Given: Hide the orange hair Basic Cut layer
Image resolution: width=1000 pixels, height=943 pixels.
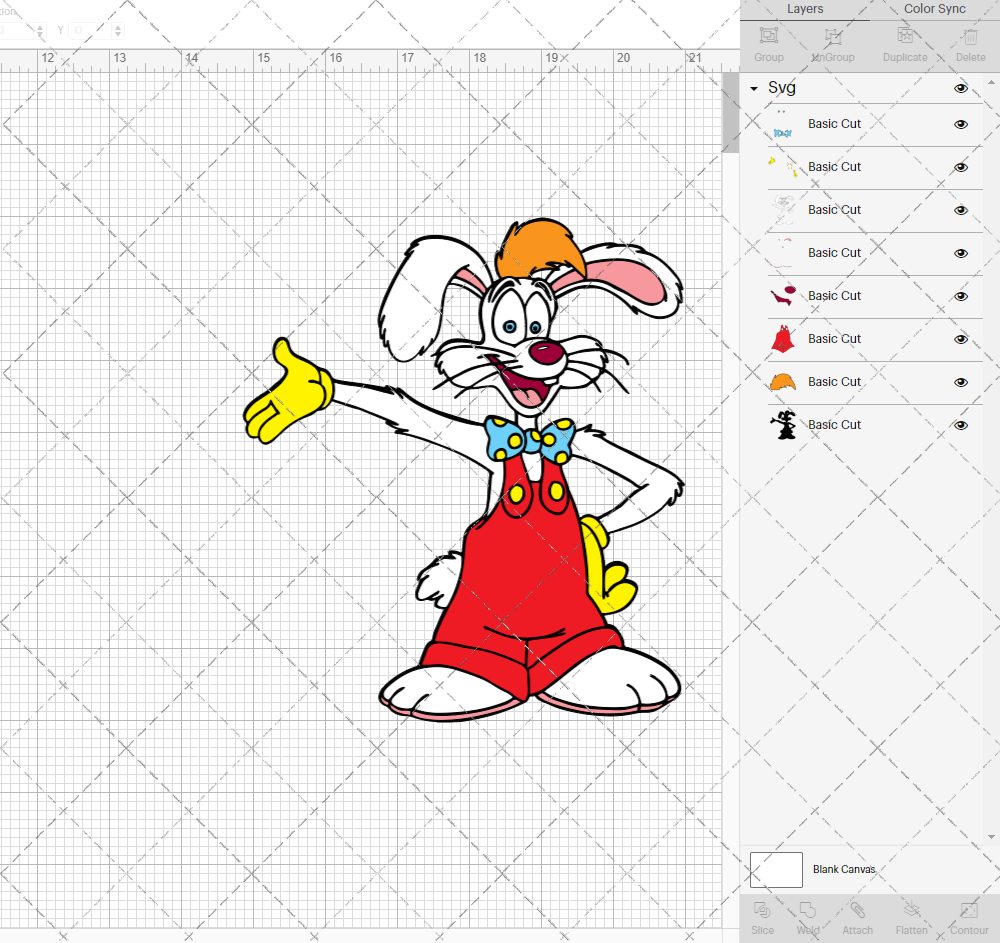Looking at the screenshot, I should pos(960,381).
